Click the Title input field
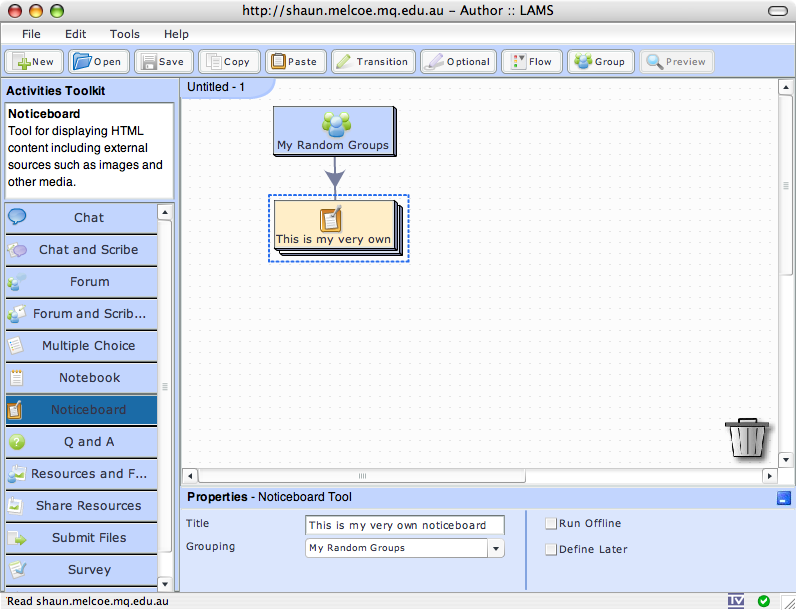The image size is (796, 610). point(404,525)
